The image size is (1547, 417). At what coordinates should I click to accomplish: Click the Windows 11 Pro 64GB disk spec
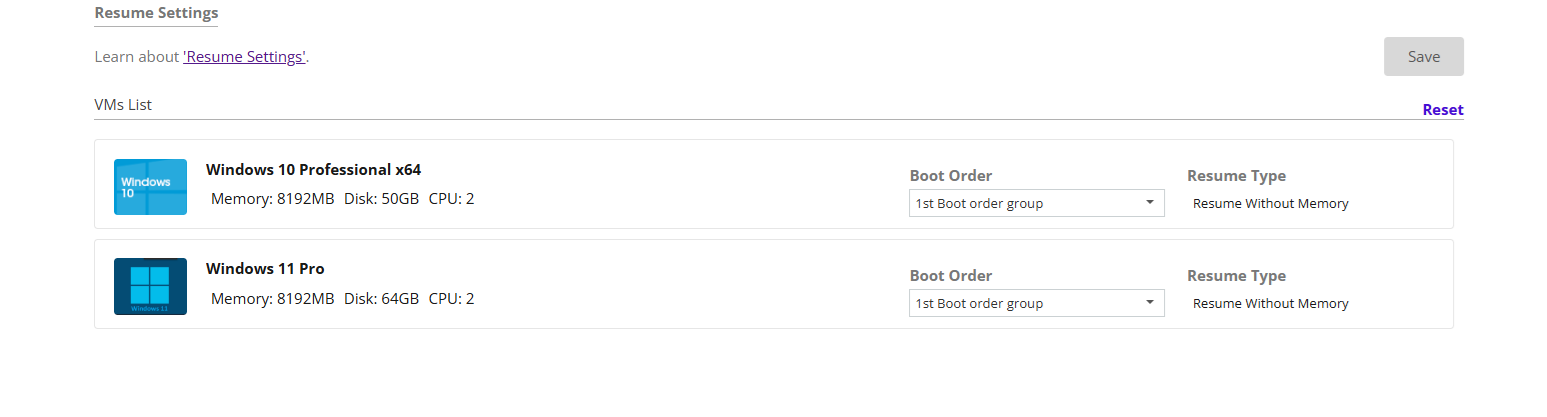pos(381,298)
